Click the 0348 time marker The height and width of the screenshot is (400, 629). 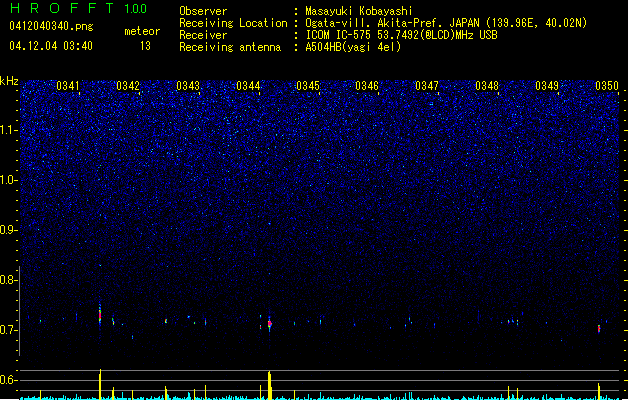coord(487,86)
